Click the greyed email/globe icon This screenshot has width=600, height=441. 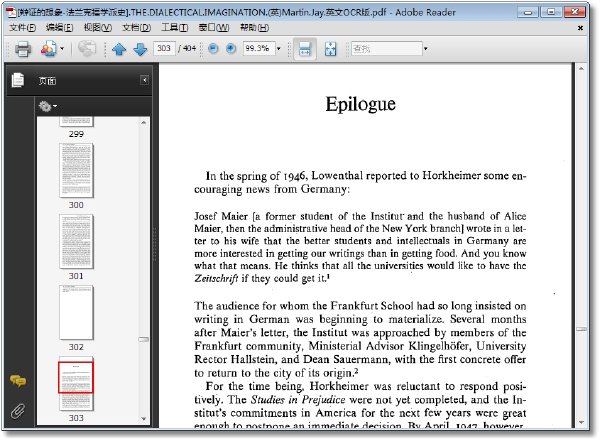[x=87, y=49]
